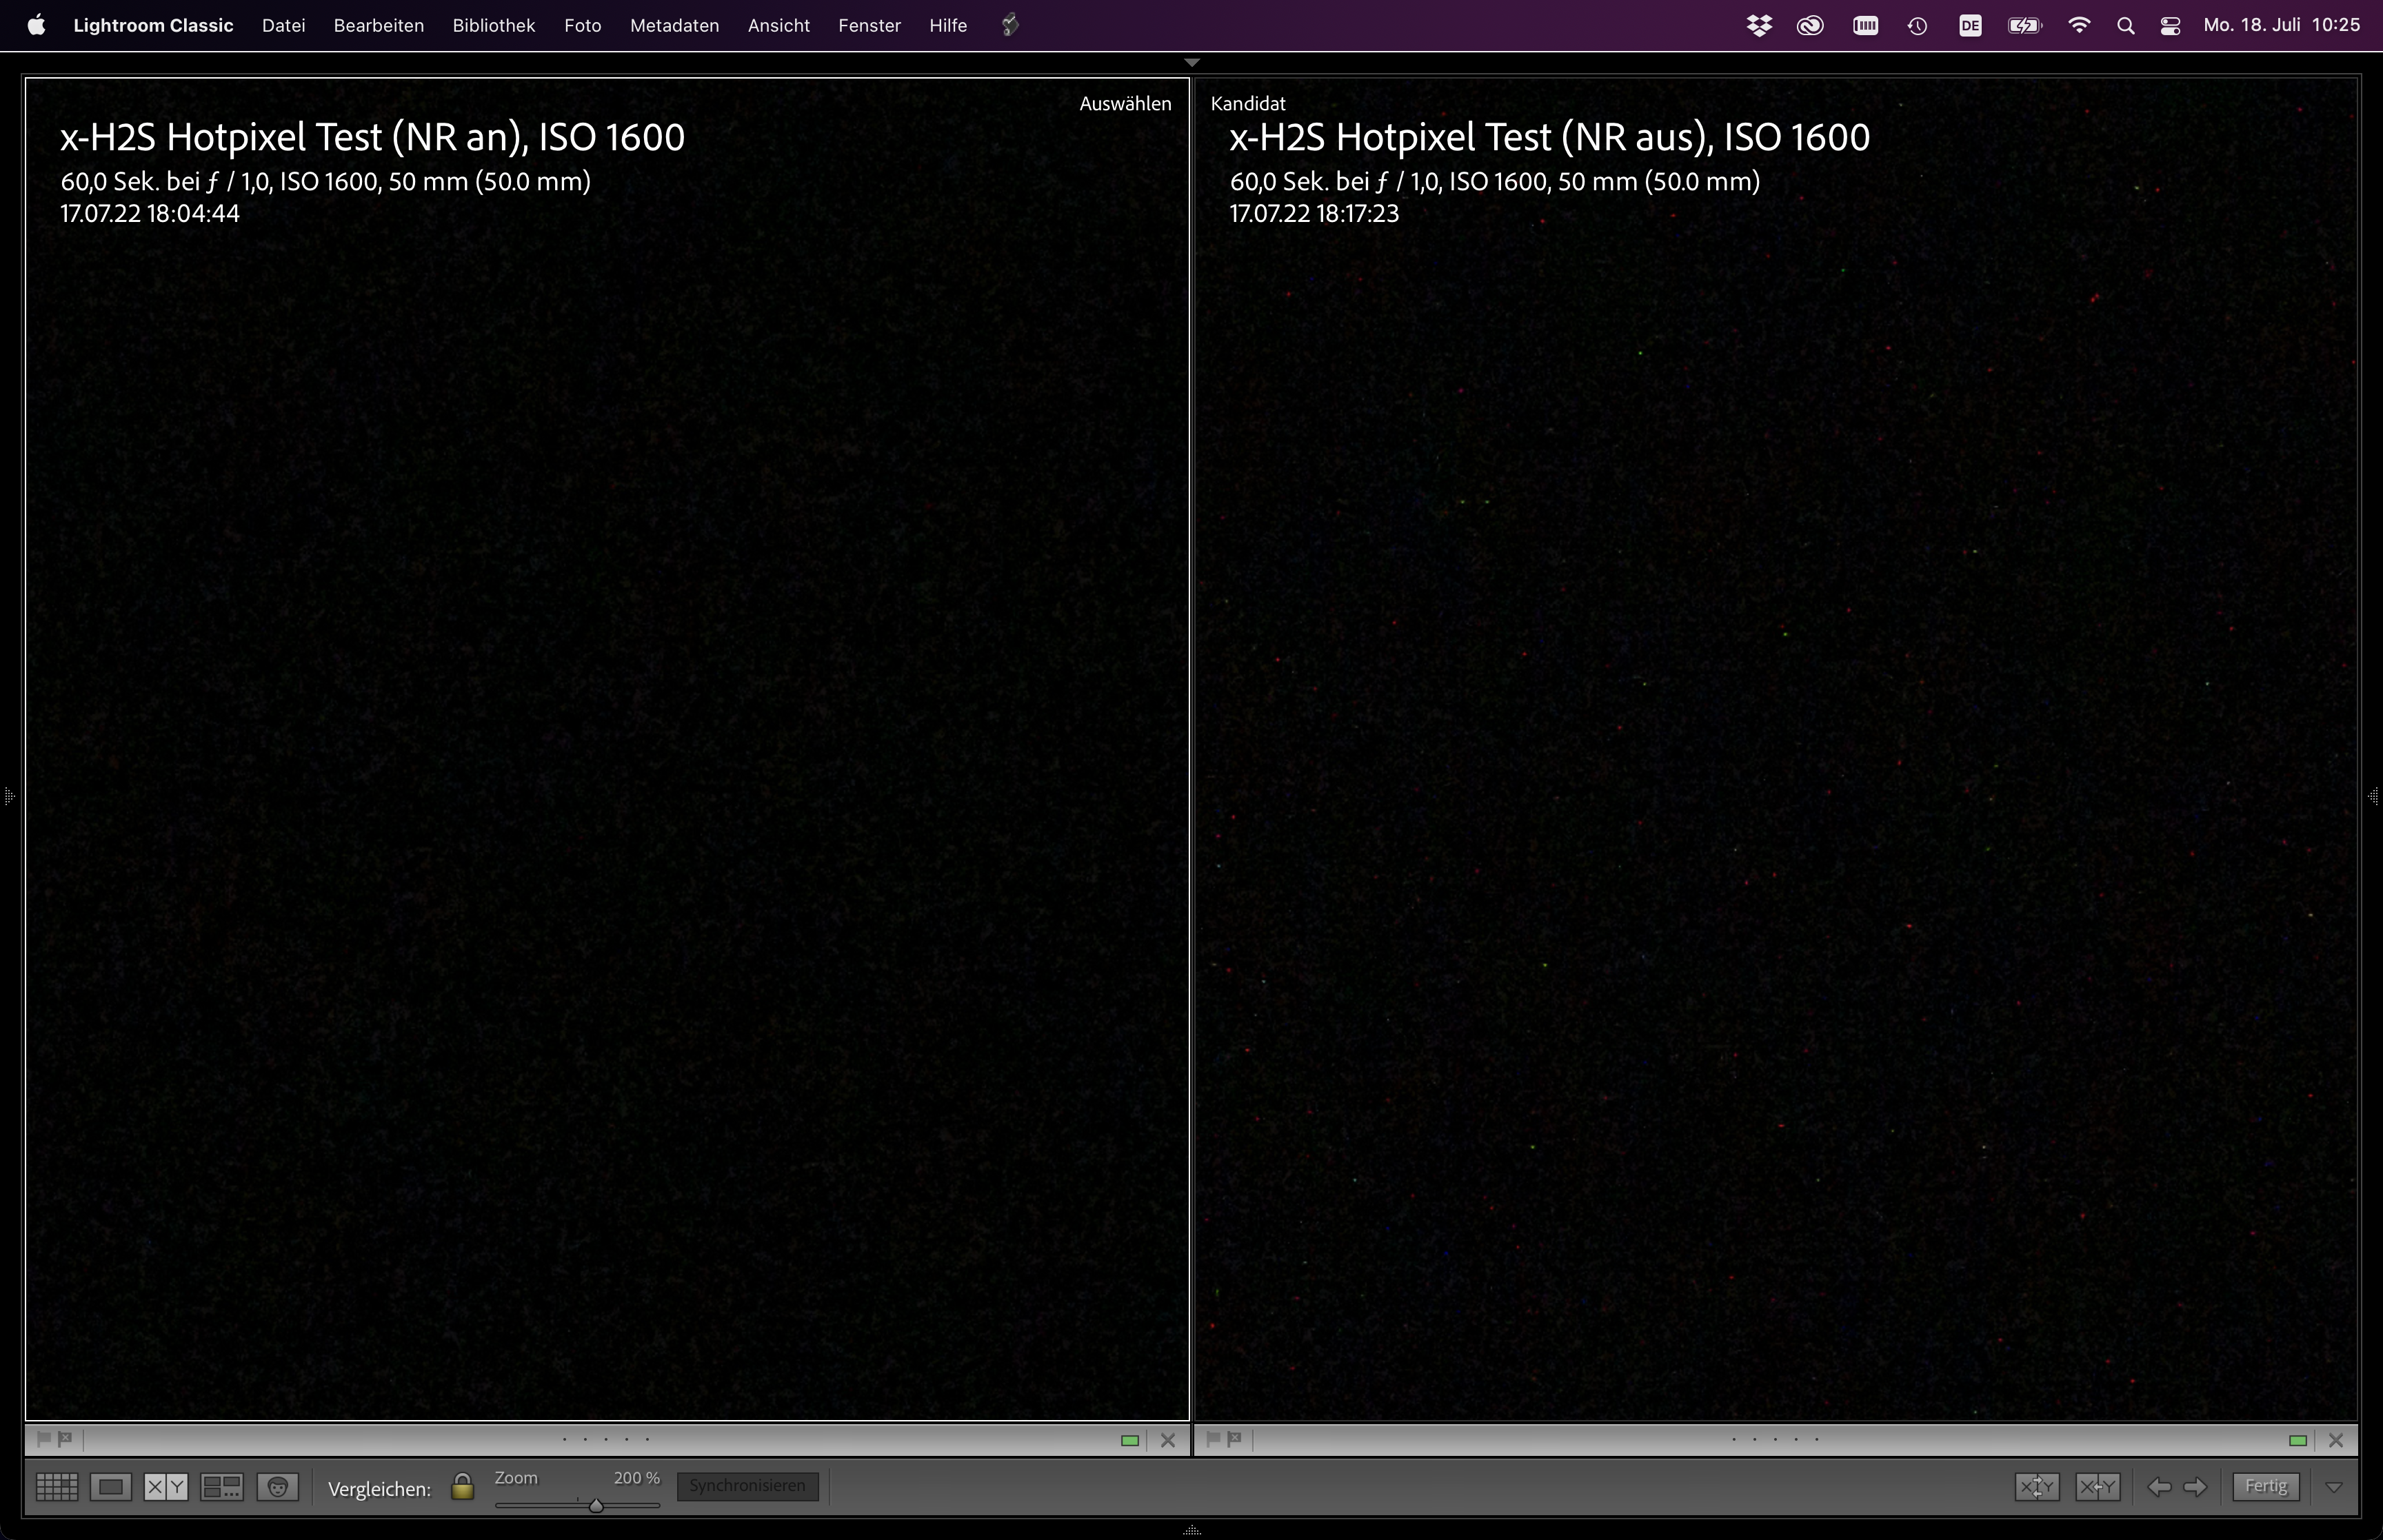Click the timestamp 17.07.22 18:17:23
Image resolution: width=2383 pixels, height=1540 pixels.
click(x=1314, y=214)
